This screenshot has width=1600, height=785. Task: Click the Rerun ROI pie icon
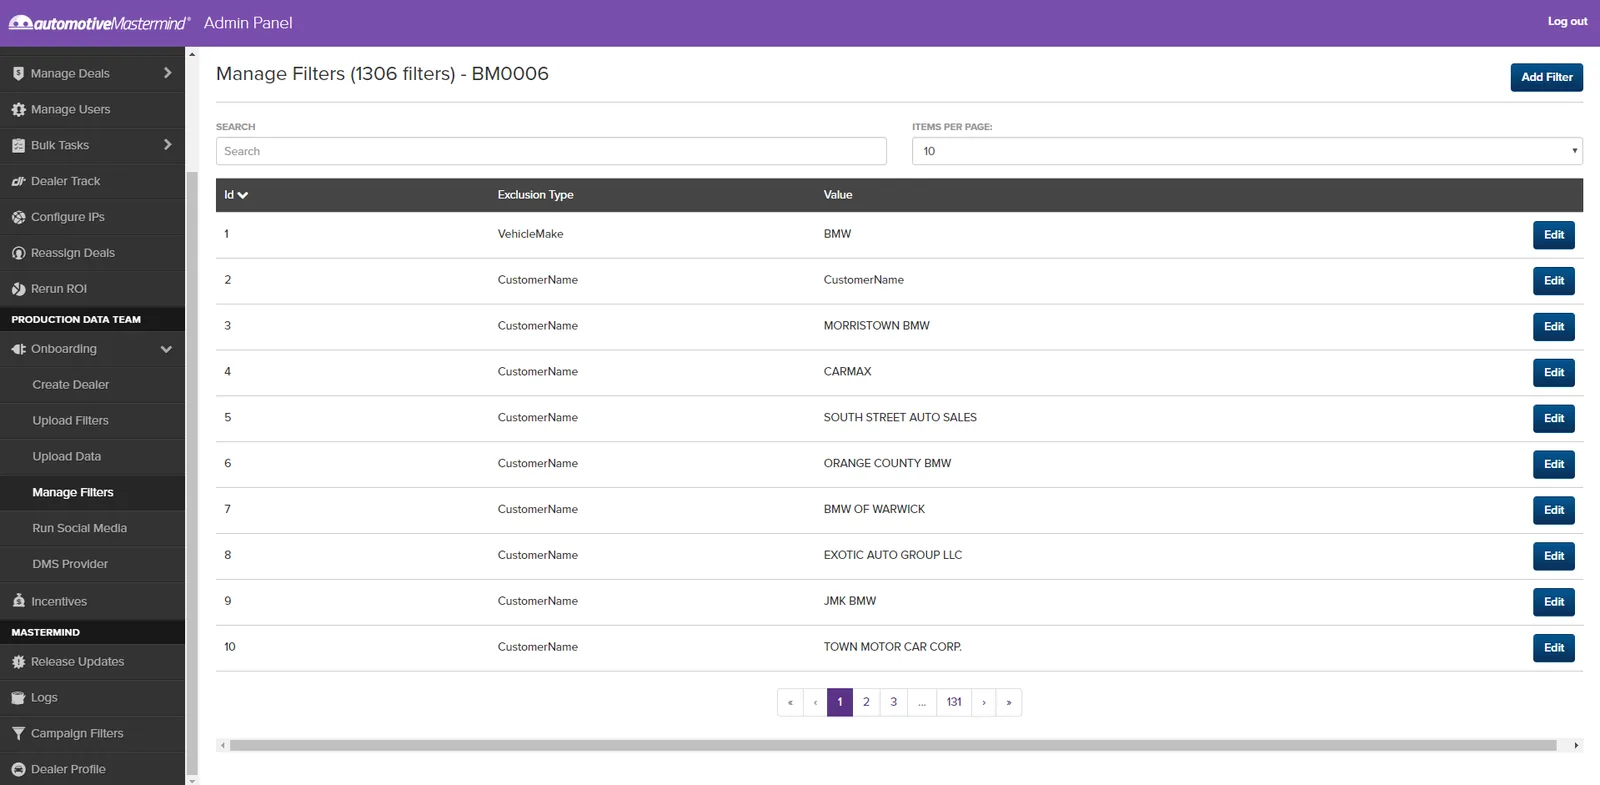18,289
